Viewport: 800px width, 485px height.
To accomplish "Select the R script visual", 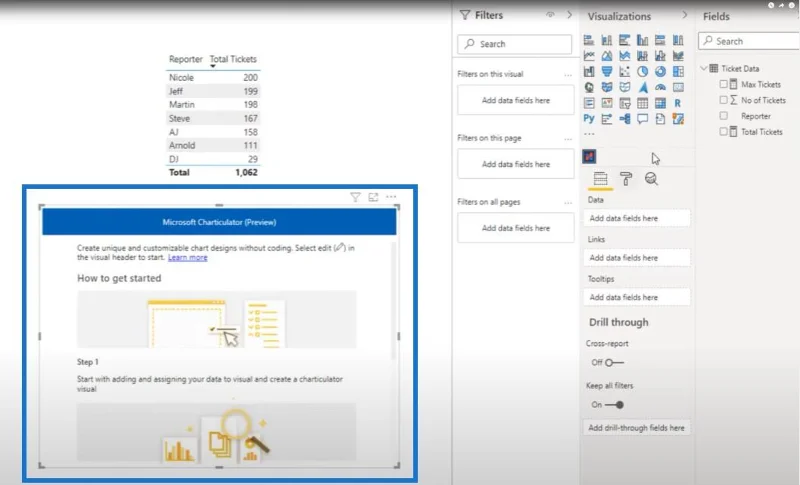I will point(678,104).
